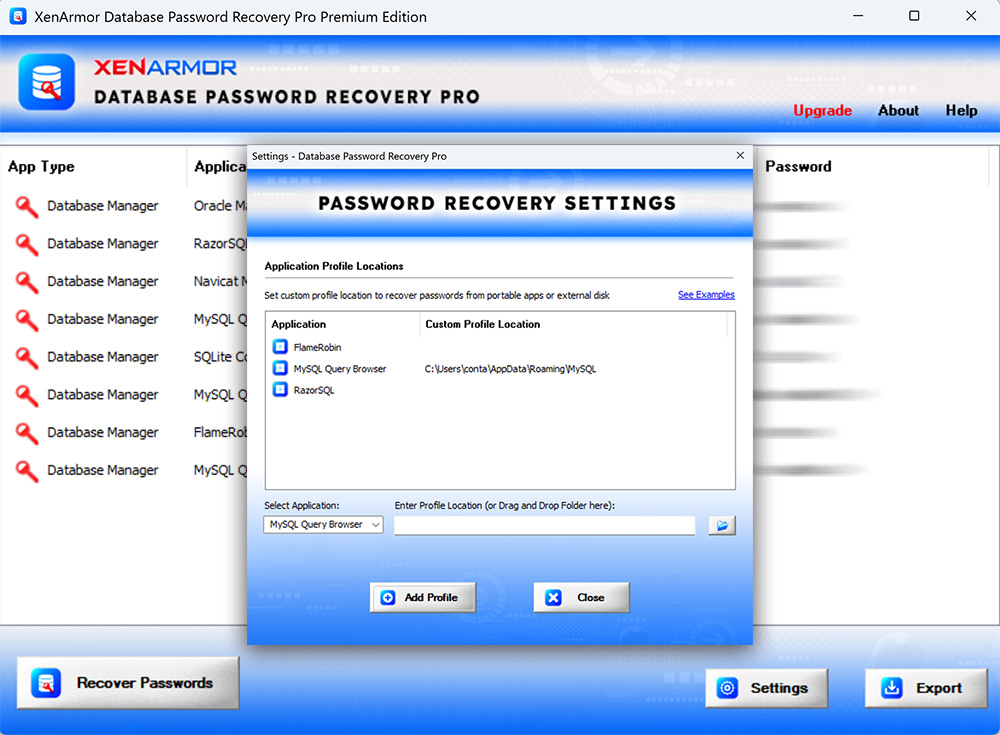Click the Settings button at the bottom
This screenshot has width=1000, height=735.
click(767, 688)
